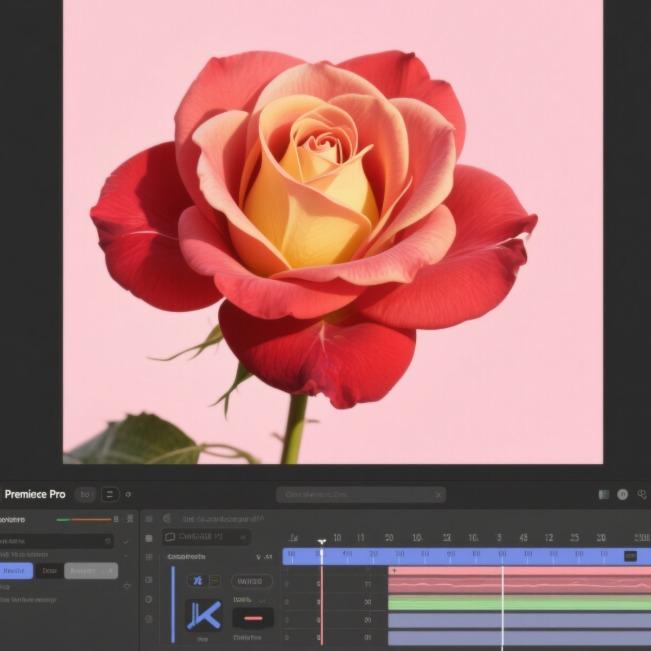Image resolution: width=651 pixels, height=651 pixels.
Task: Click the rounded square button beside the pill toggle
Action: pos(110,494)
